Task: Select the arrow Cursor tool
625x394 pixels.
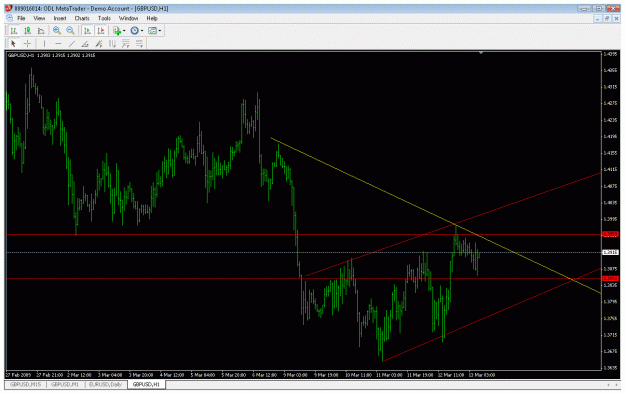Action: point(13,43)
